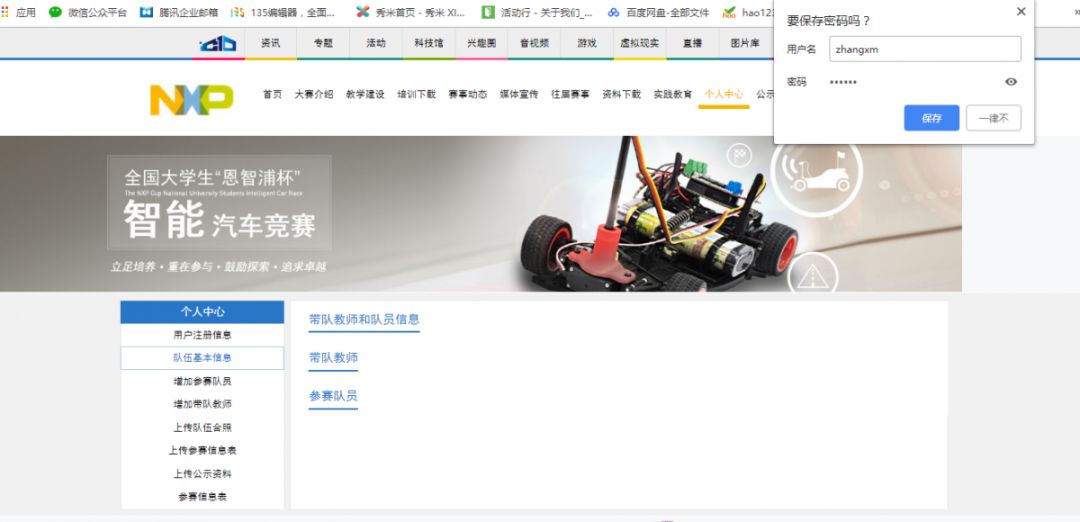
Task: Open the 虚拟现实 top tab
Action: click(639, 43)
